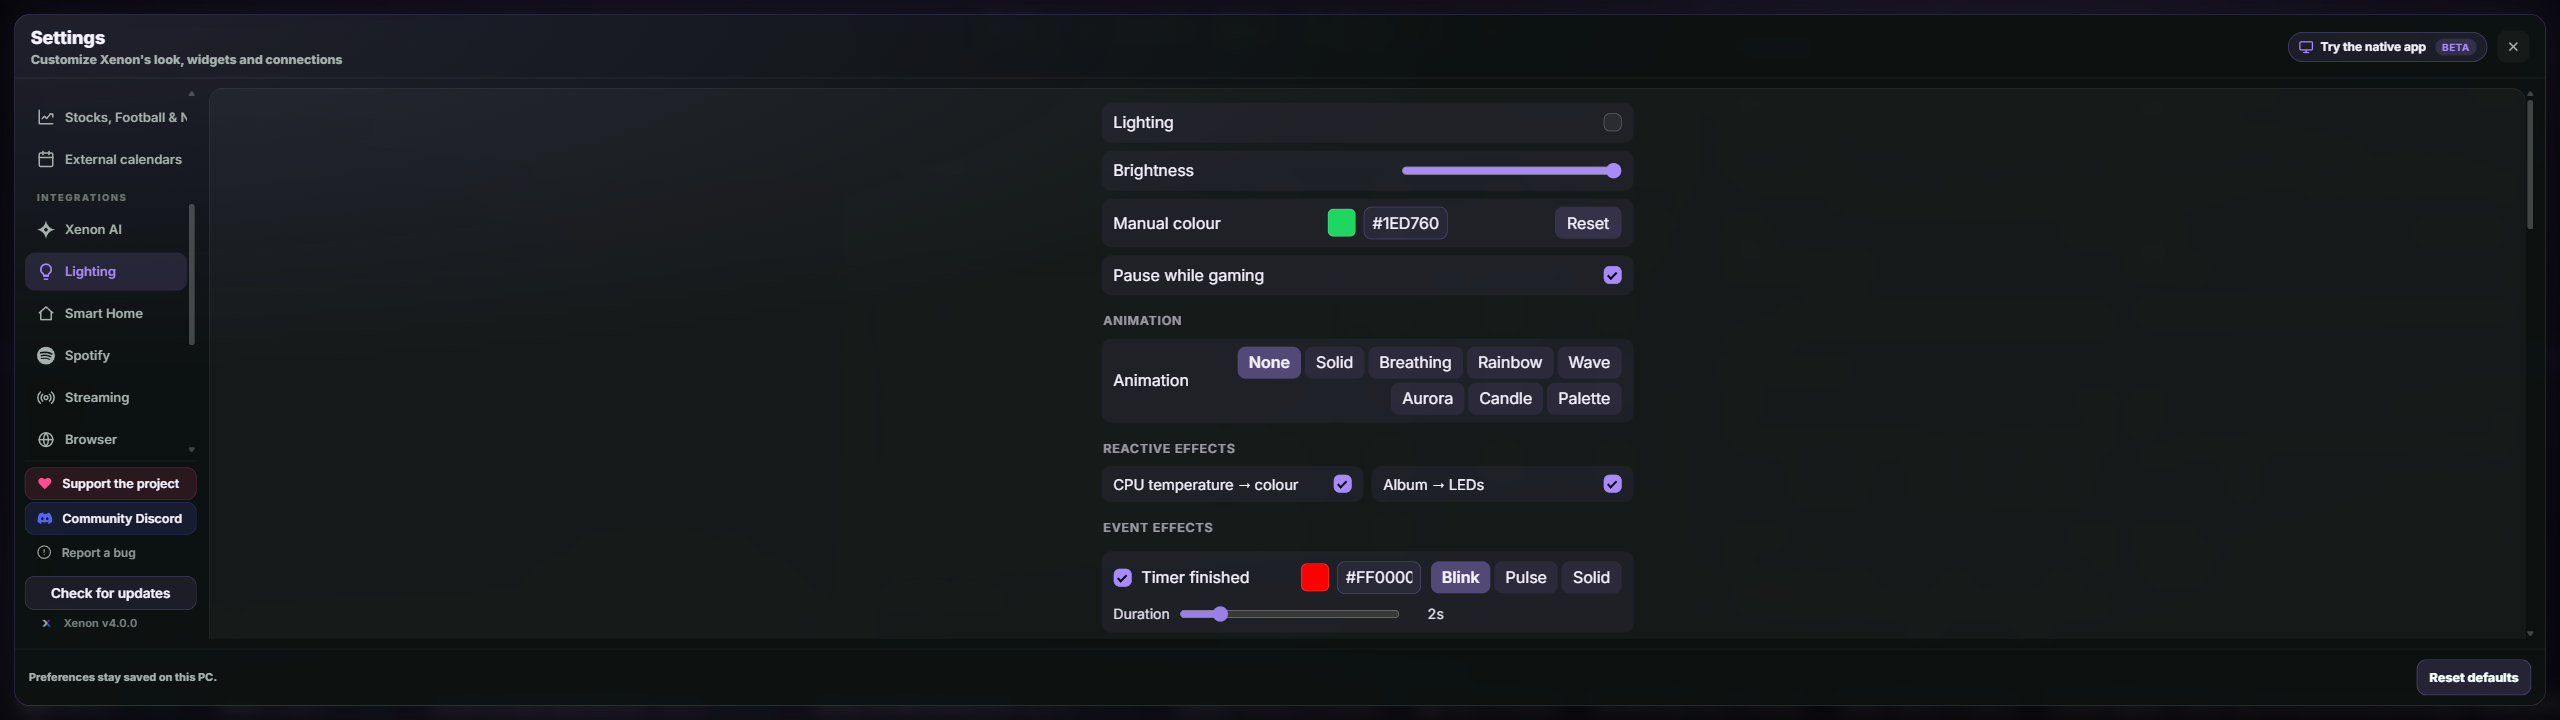
Task: Click the External calendars calendar icon
Action: point(46,159)
